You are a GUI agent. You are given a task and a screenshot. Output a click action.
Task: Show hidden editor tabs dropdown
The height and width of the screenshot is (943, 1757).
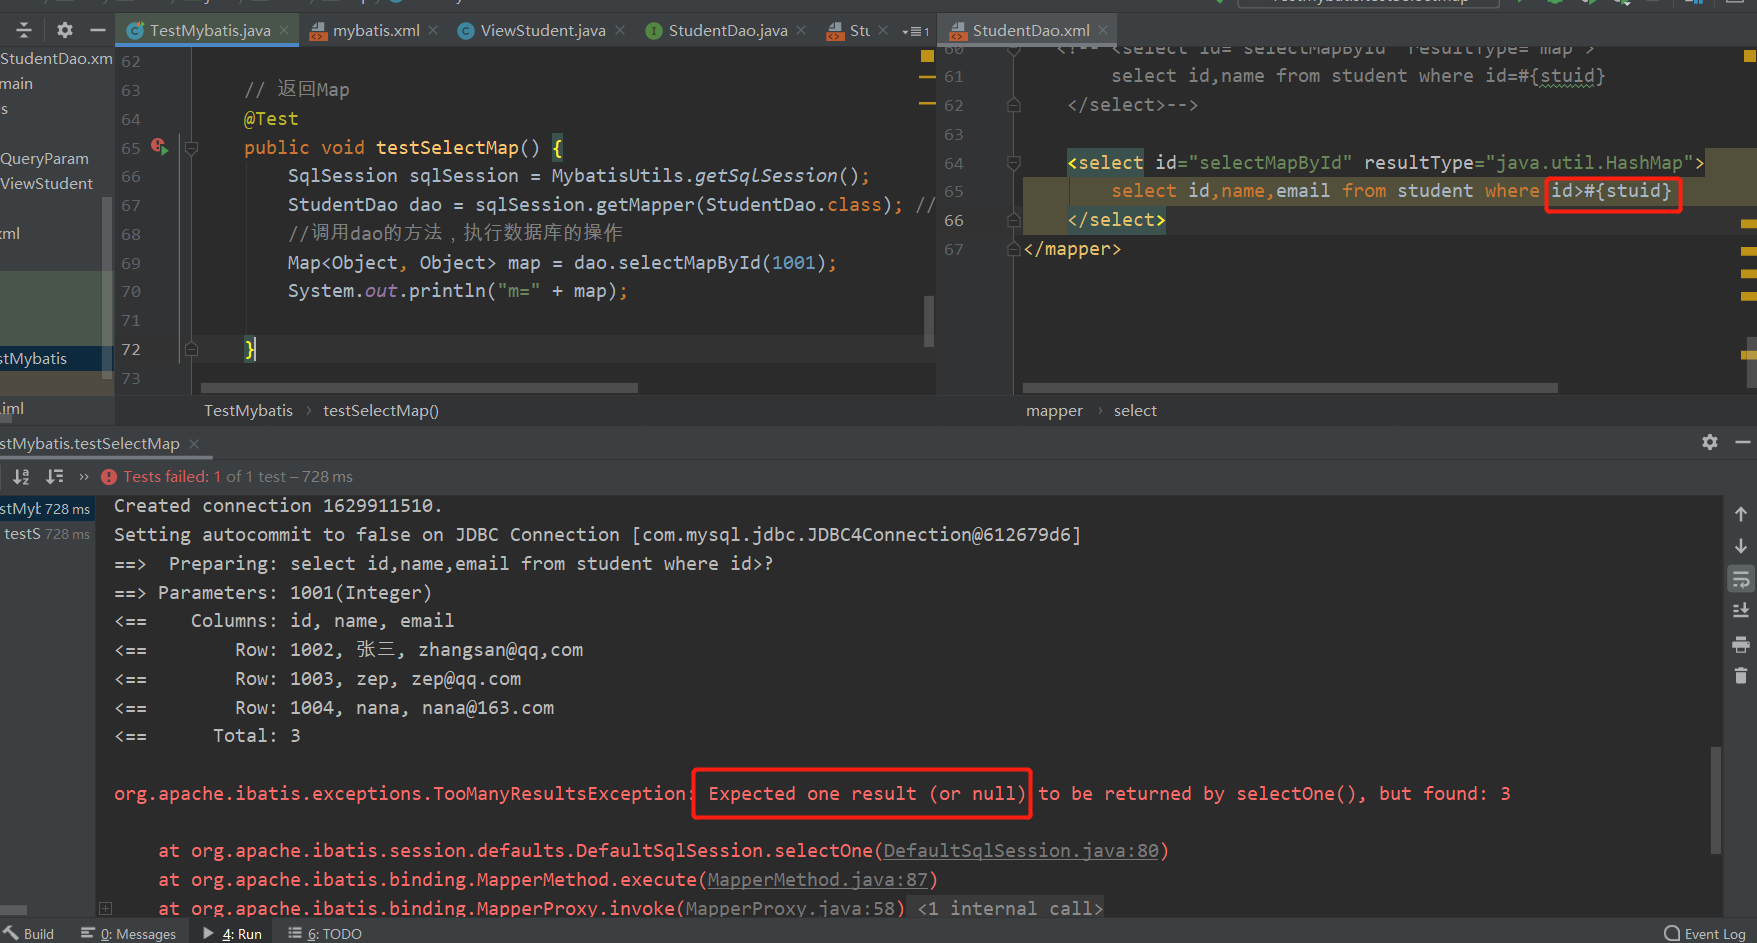point(915,31)
